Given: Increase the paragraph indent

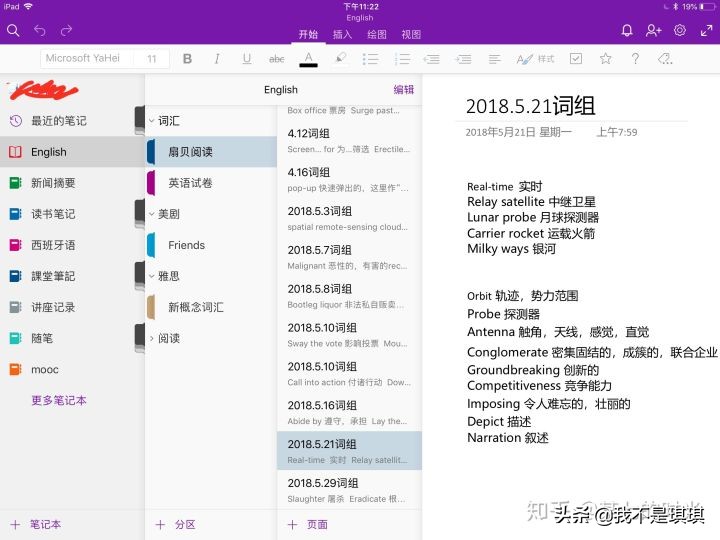Looking at the screenshot, I should (x=463, y=59).
